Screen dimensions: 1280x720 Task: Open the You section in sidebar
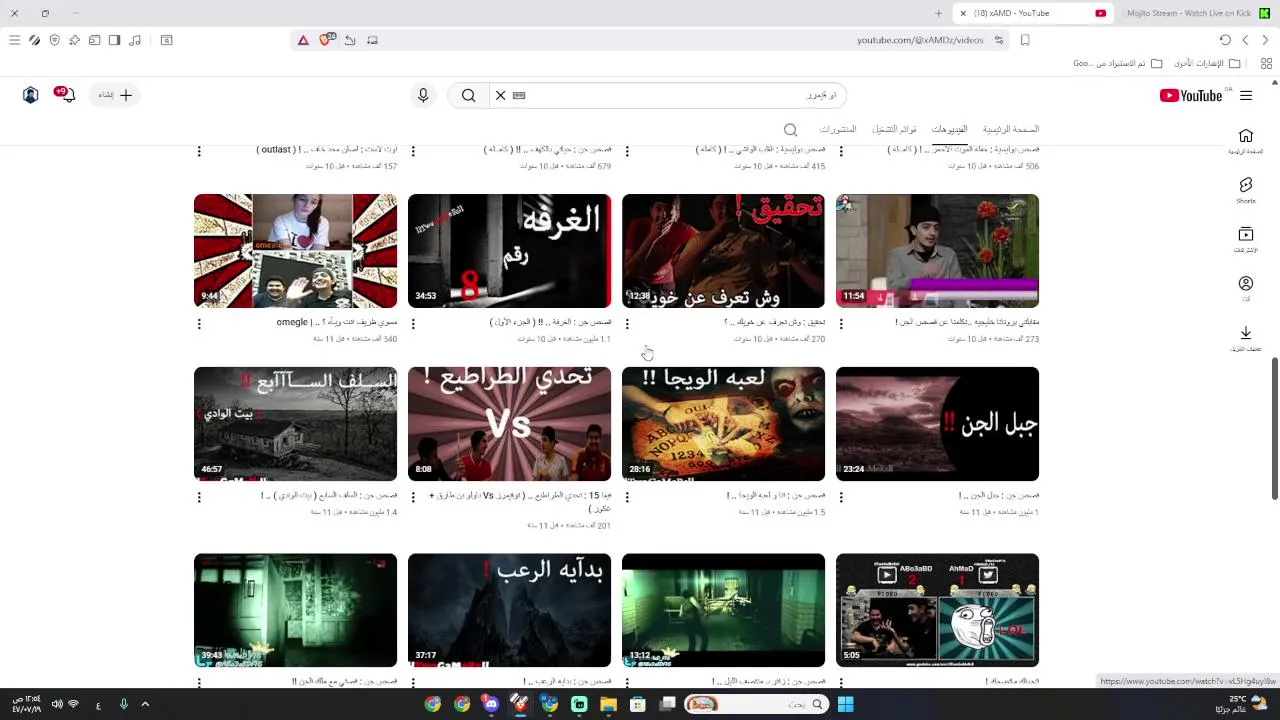[x=1245, y=289]
